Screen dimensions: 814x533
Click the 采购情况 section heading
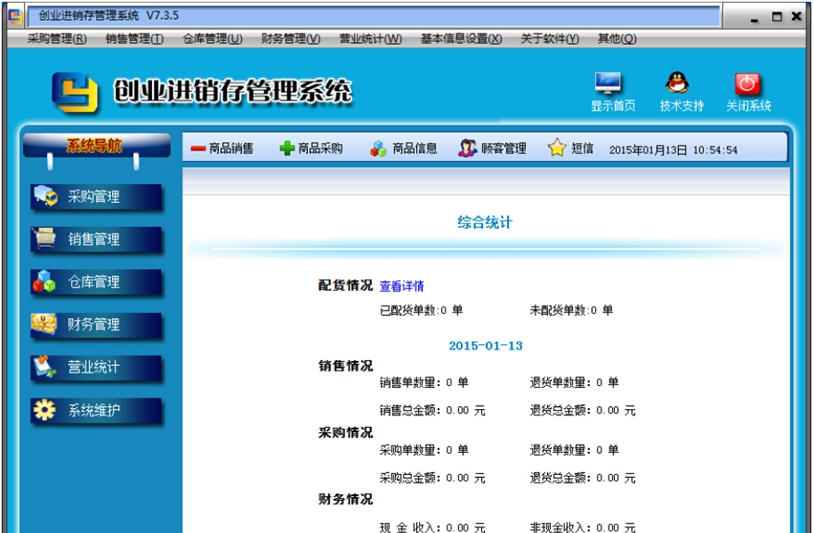(345, 432)
